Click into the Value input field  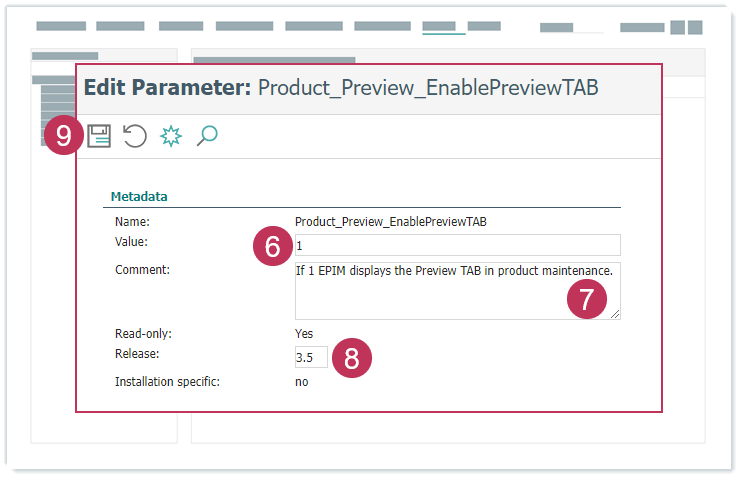[455, 245]
